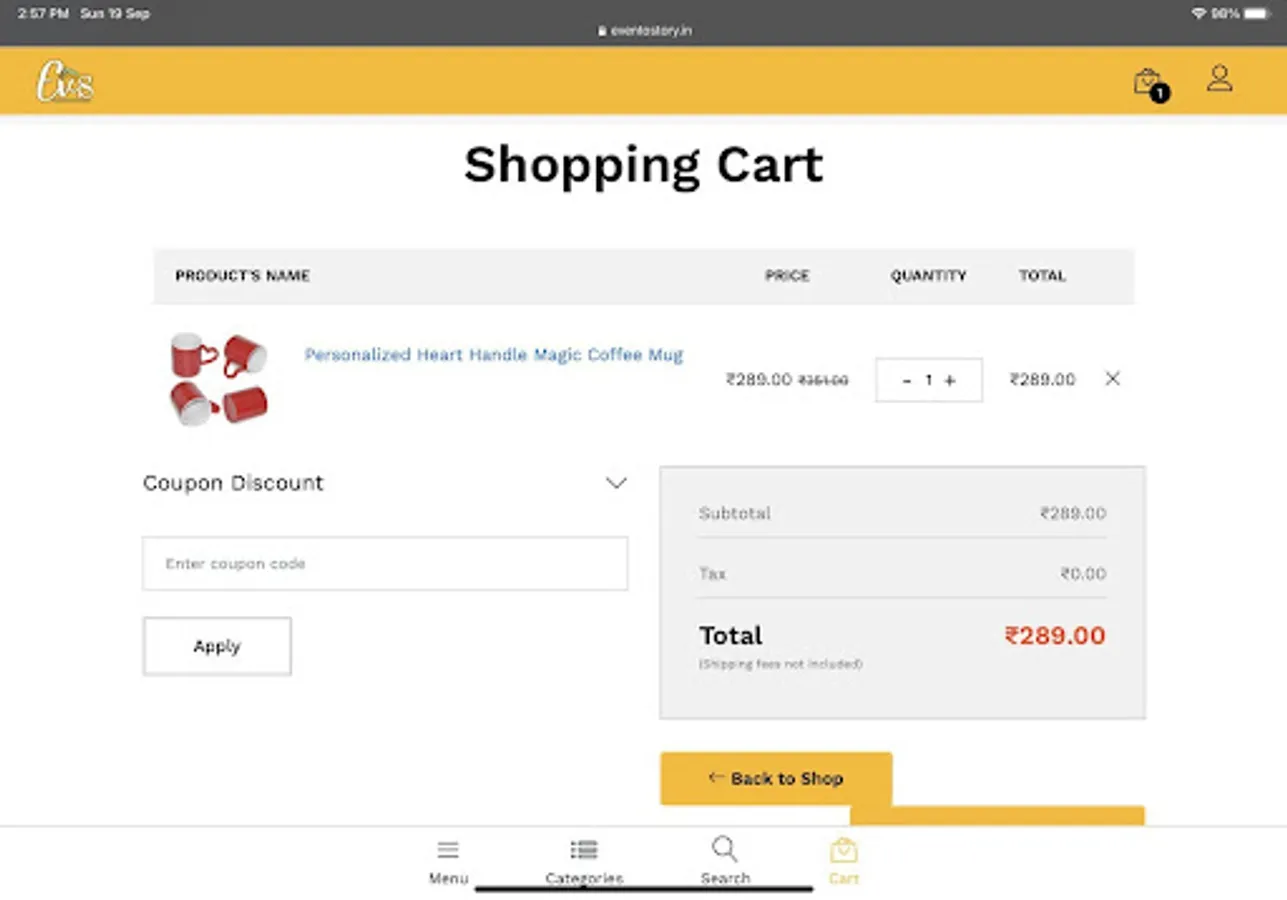The width and height of the screenshot is (1287, 900).
Task: Increase mug quantity with plus button
Action: point(950,380)
